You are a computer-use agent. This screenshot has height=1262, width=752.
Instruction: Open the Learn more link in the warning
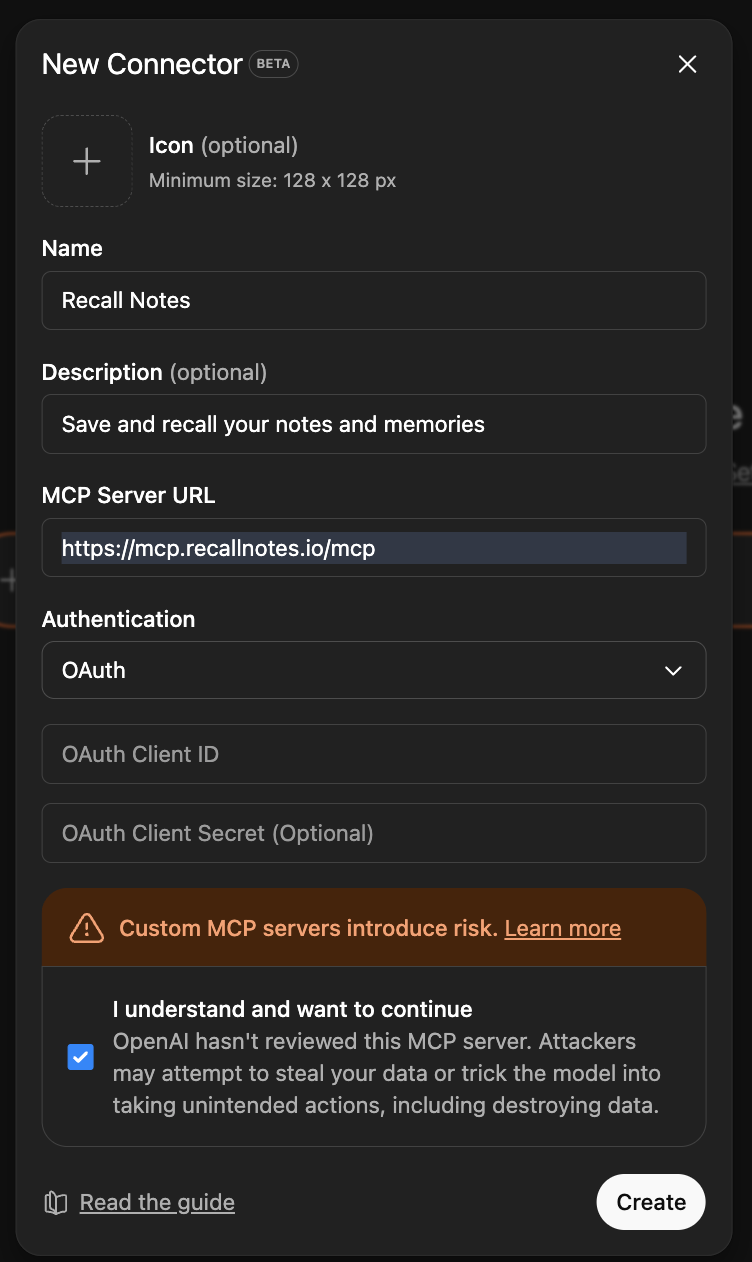click(562, 928)
